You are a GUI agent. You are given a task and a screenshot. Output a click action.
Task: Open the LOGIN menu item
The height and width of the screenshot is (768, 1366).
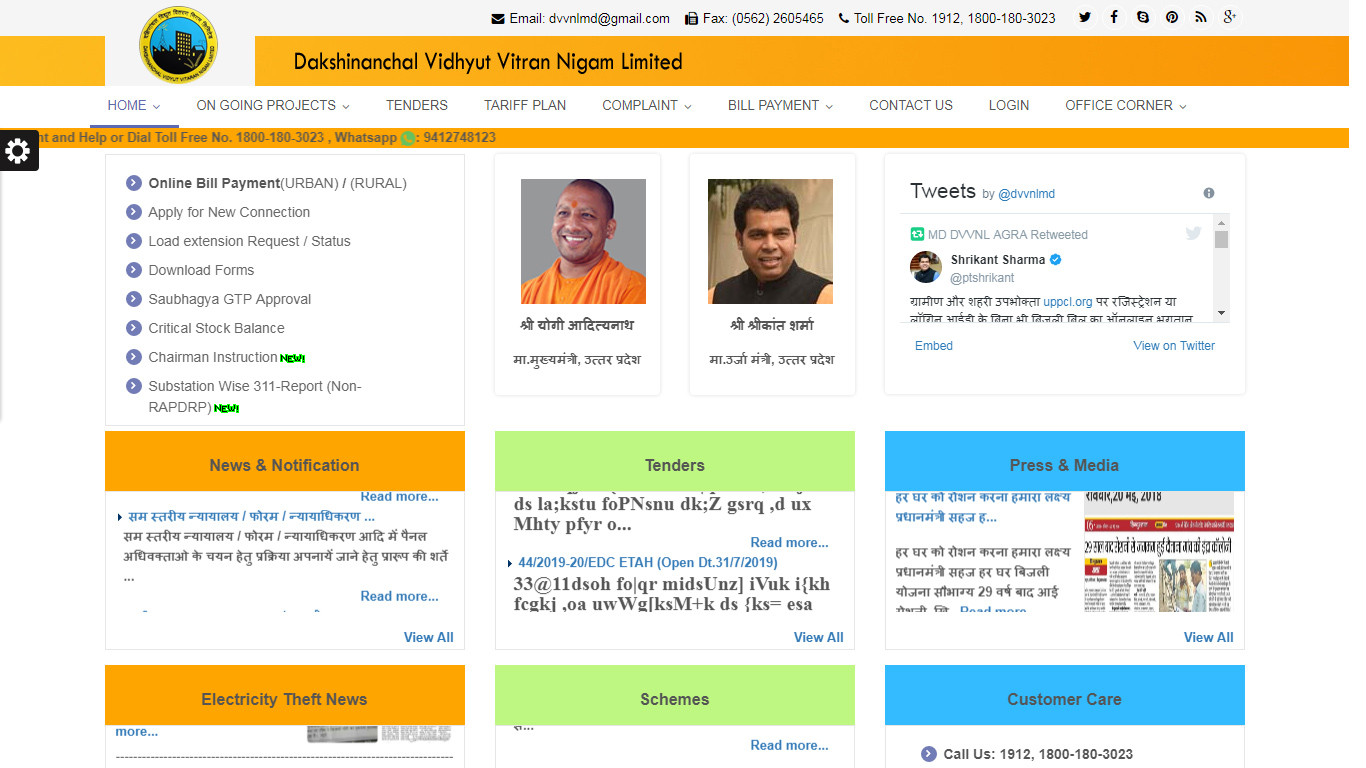(x=1009, y=105)
